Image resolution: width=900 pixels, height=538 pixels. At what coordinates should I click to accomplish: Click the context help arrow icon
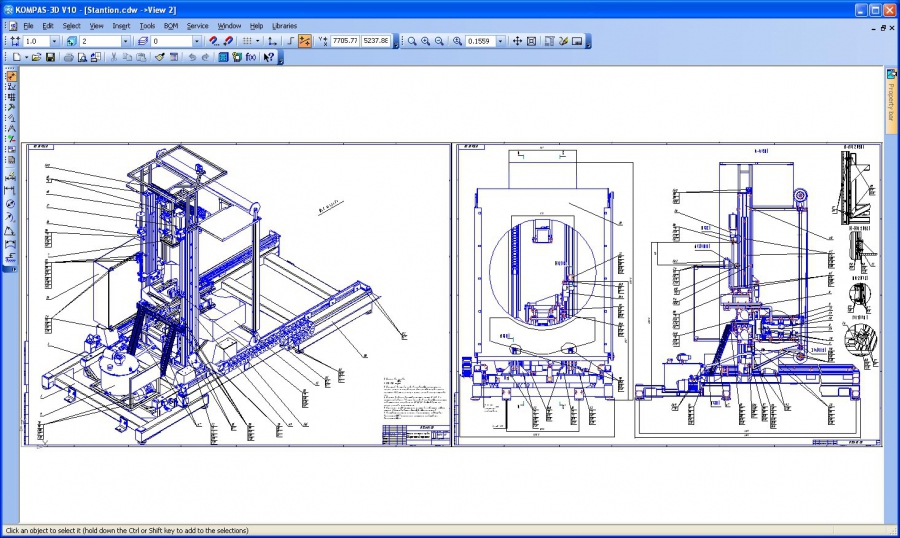coord(268,58)
